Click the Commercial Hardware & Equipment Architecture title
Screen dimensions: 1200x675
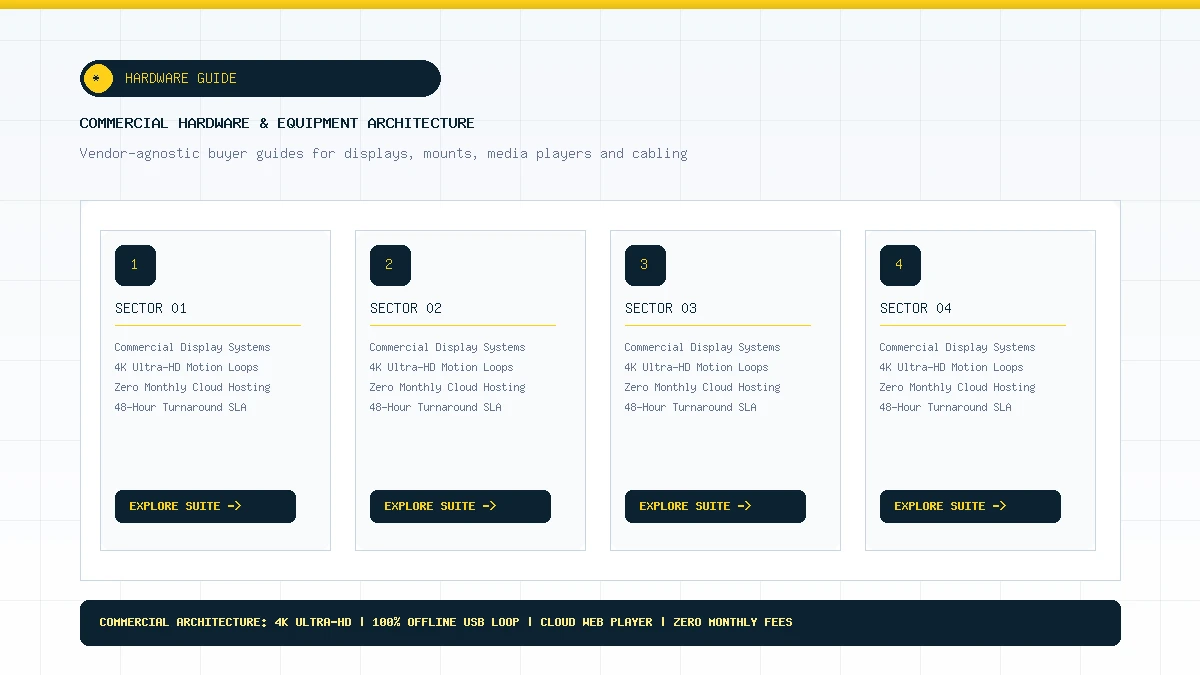(277, 123)
